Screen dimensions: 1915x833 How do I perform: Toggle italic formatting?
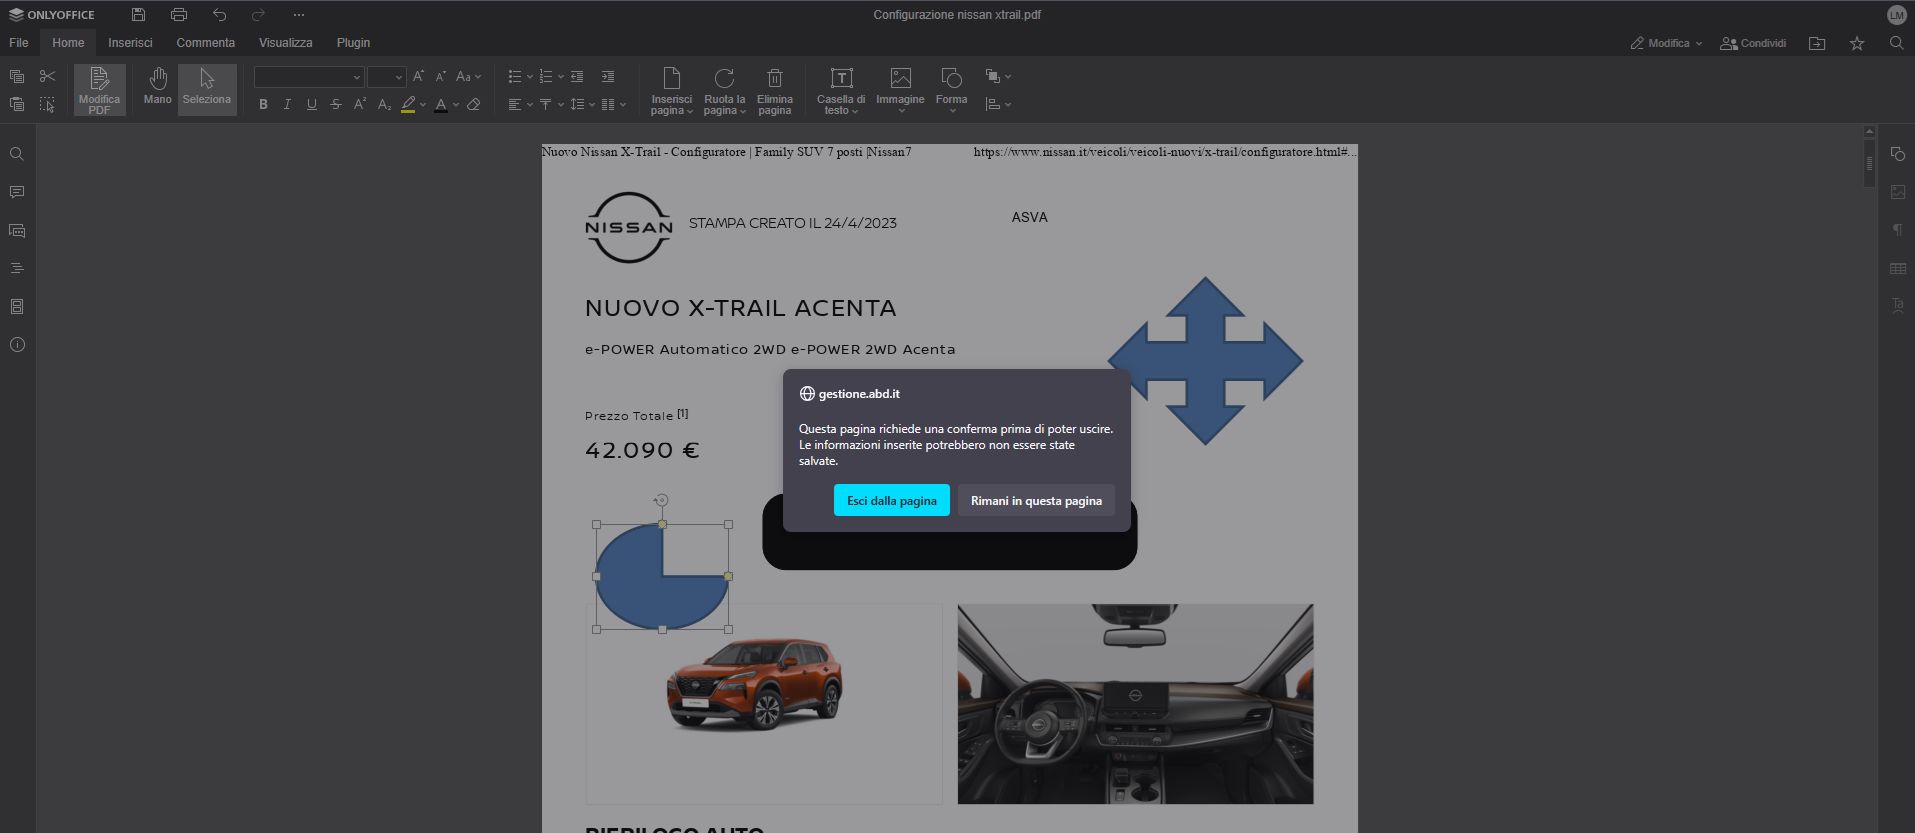[x=287, y=104]
